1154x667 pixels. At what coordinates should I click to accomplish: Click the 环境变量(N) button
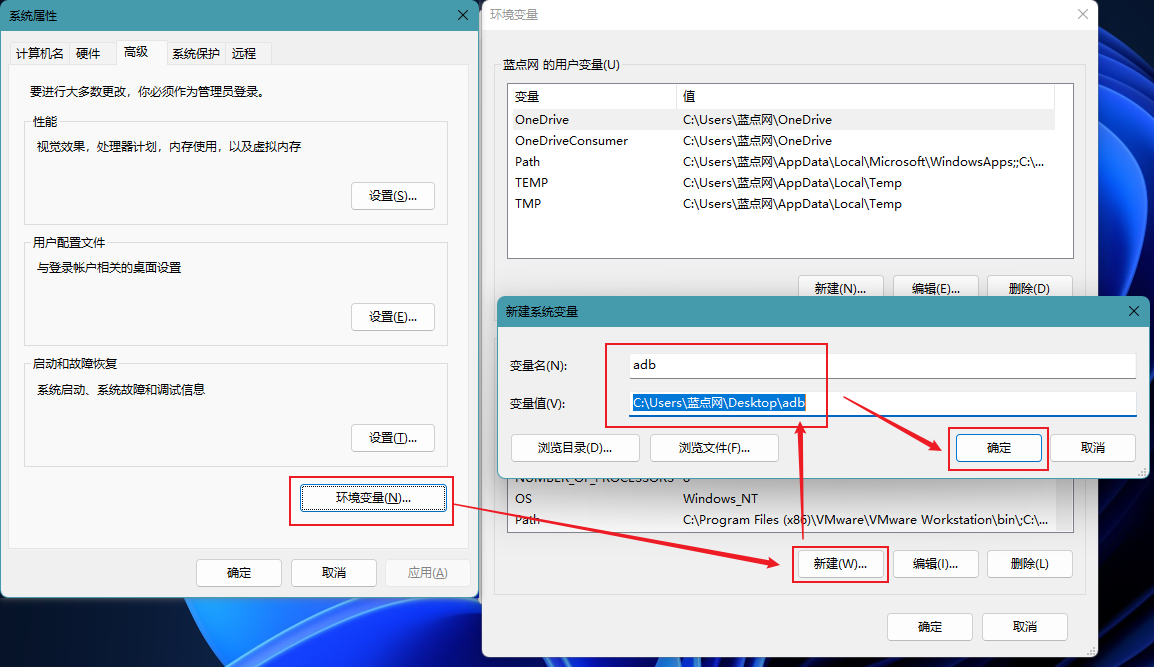coord(373,498)
